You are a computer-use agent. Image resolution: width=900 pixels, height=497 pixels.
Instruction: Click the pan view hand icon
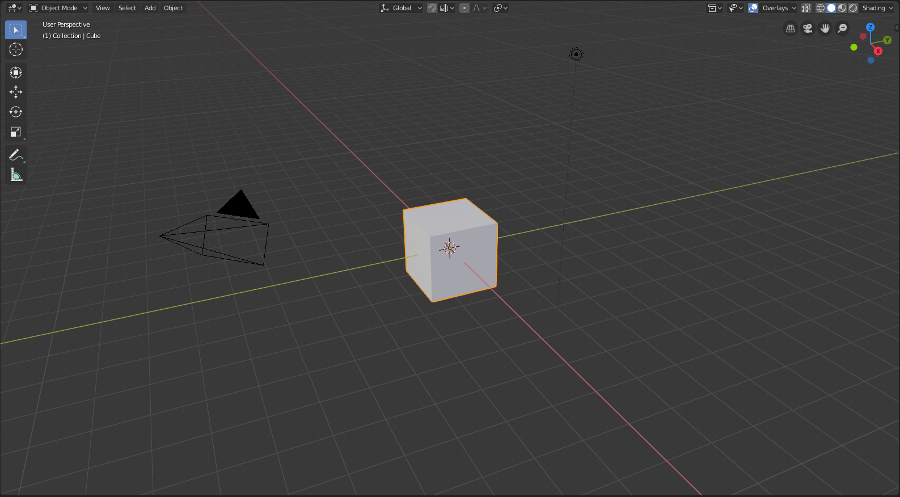pos(825,28)
